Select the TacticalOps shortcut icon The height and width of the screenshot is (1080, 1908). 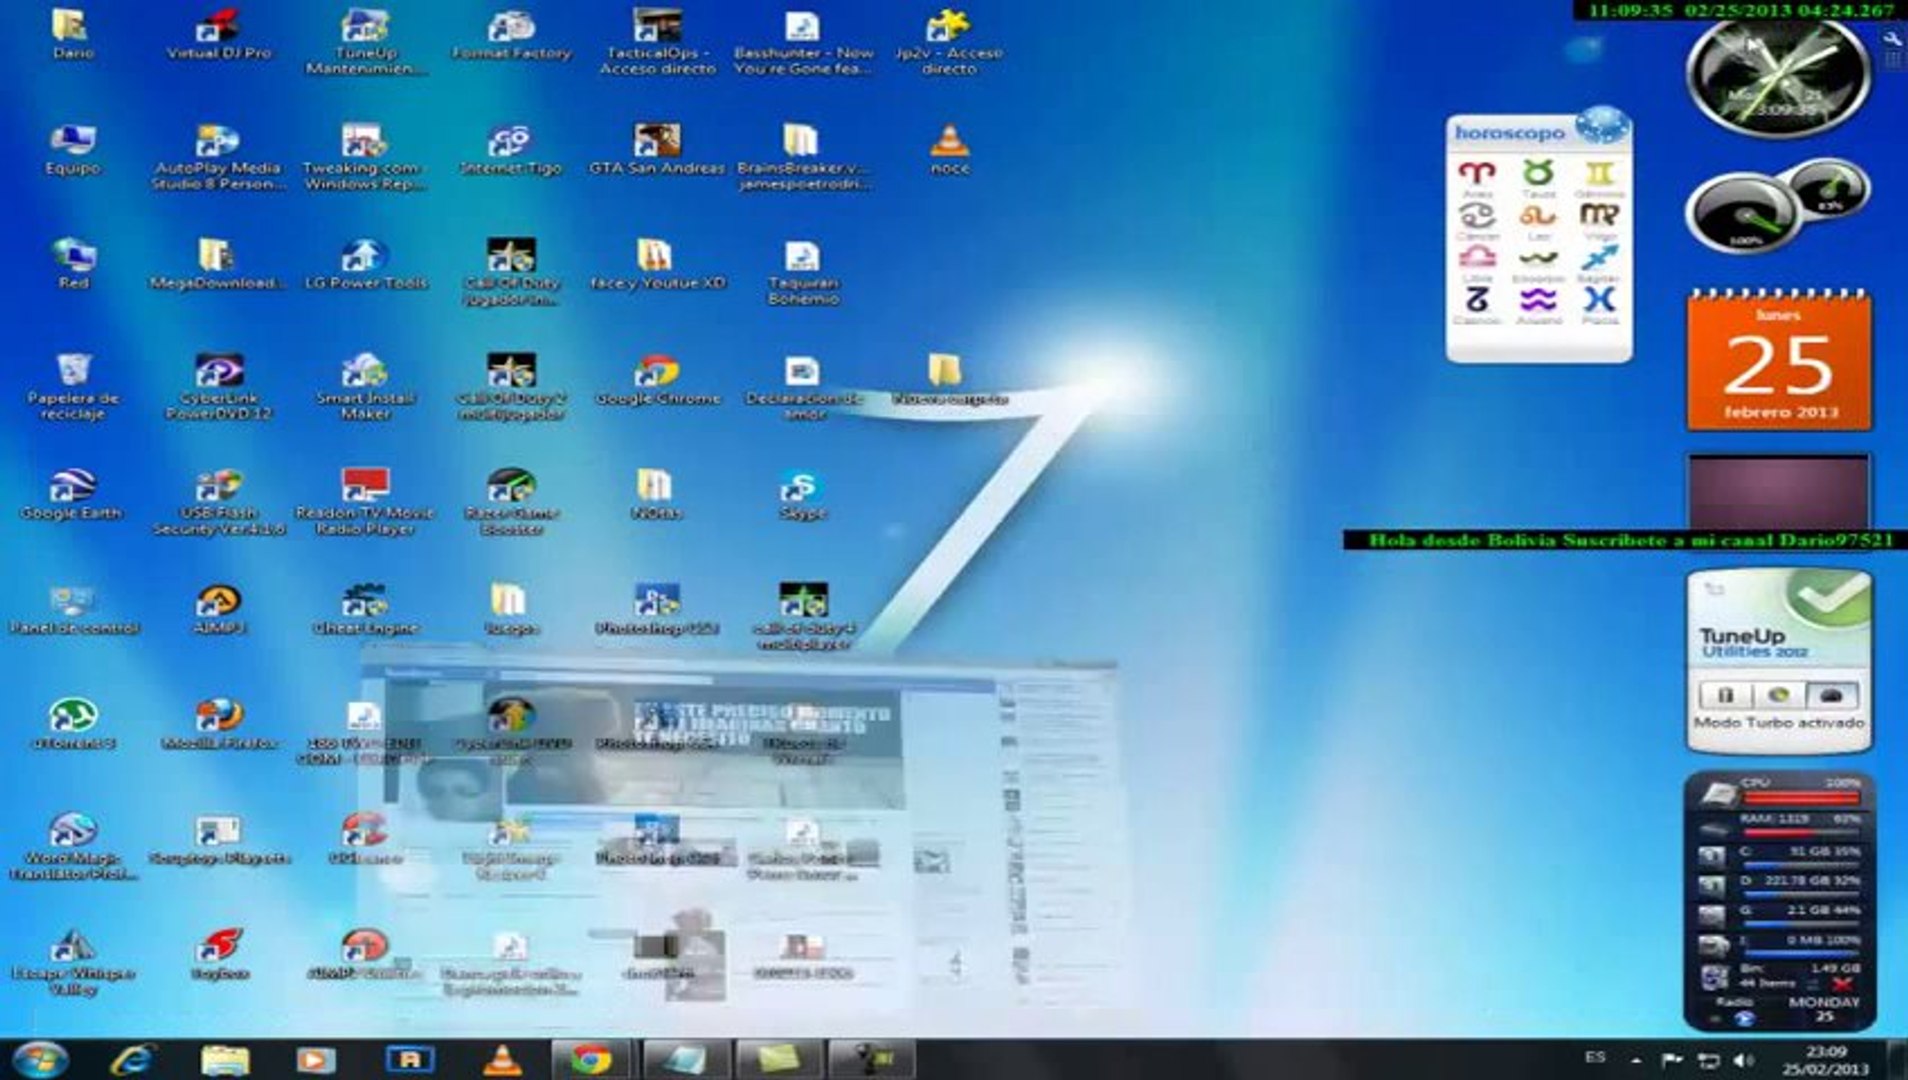[657, 41]
